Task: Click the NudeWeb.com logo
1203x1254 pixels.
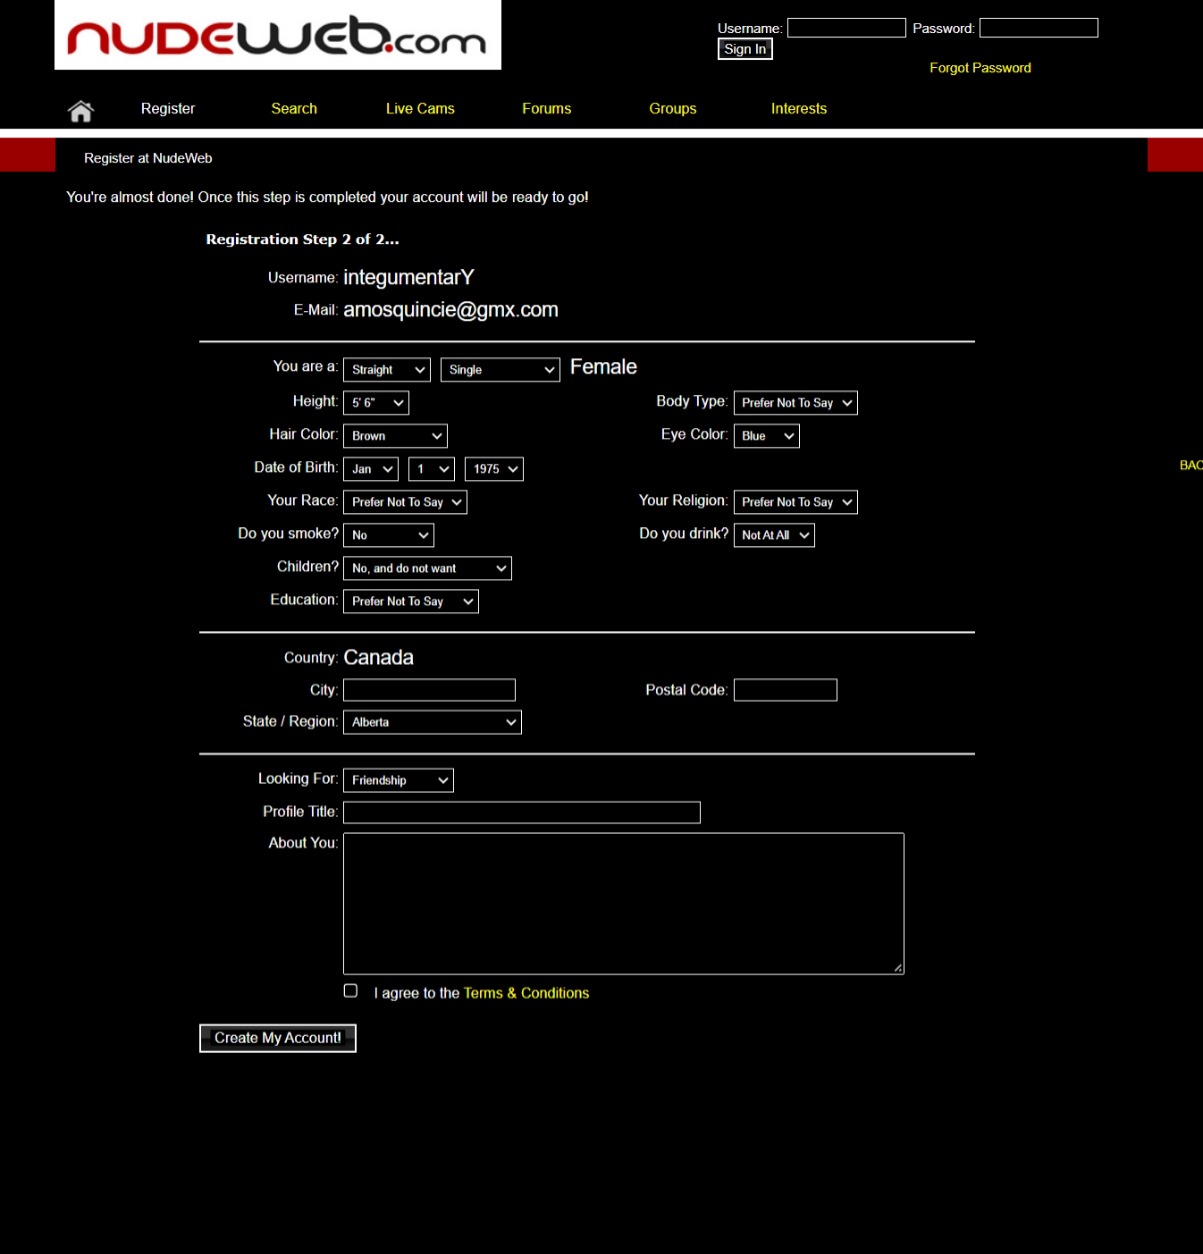Action: 277,36
